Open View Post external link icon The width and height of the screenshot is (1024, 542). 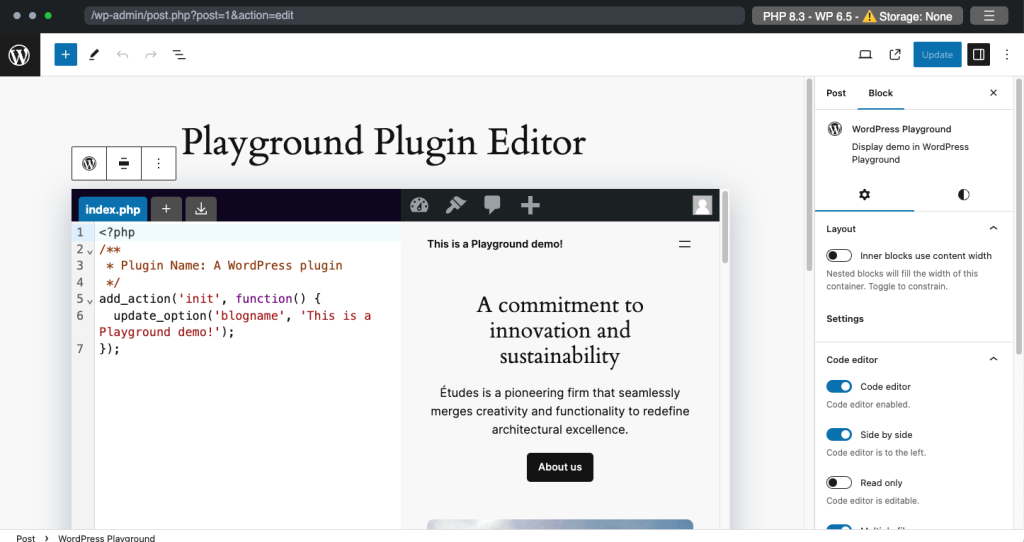895,55
